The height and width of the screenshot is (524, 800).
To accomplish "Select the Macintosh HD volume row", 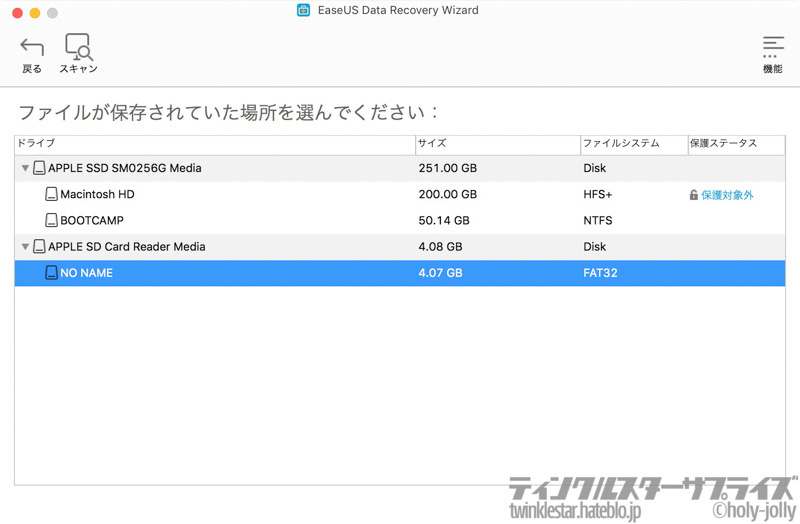I will click(400, 194).
